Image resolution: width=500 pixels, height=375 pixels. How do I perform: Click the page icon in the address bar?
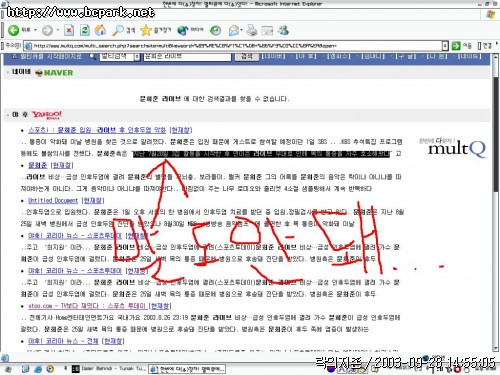click(28, 46)
